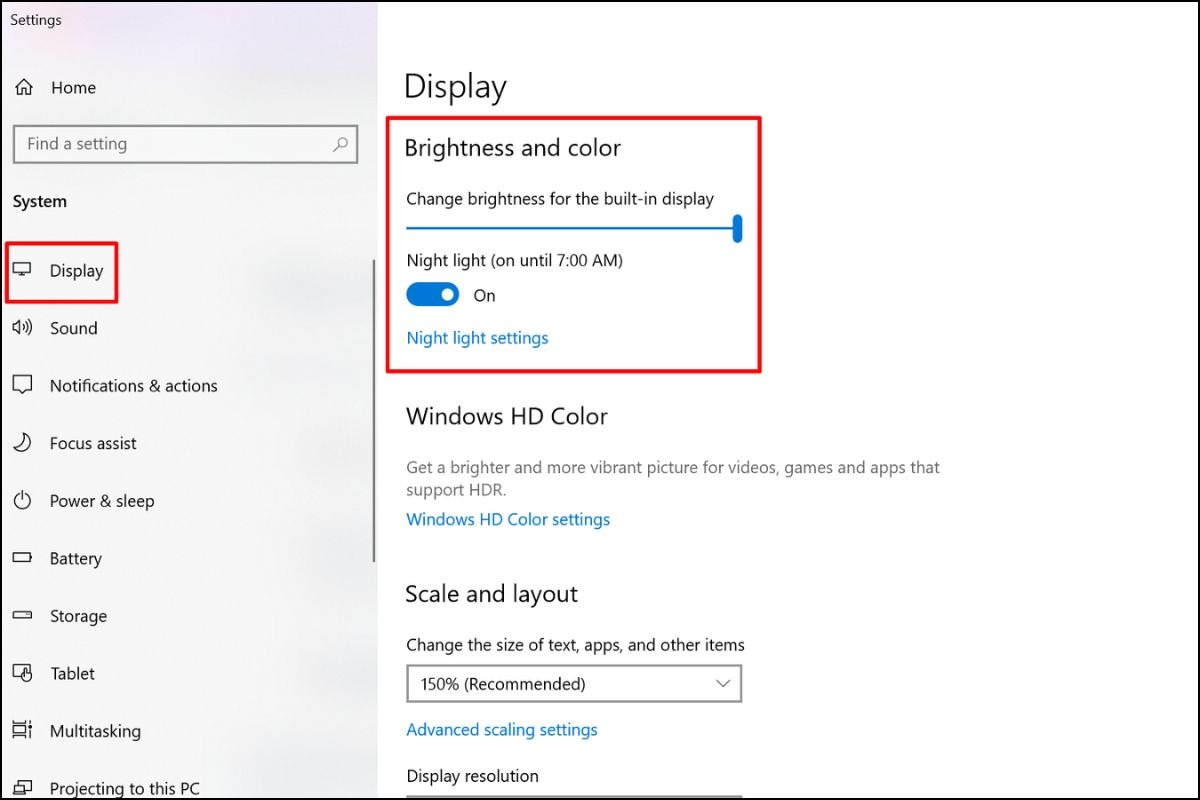1200x800 pixels.
Task: Select the Display monitor icon
Action: tap(22, 270)
